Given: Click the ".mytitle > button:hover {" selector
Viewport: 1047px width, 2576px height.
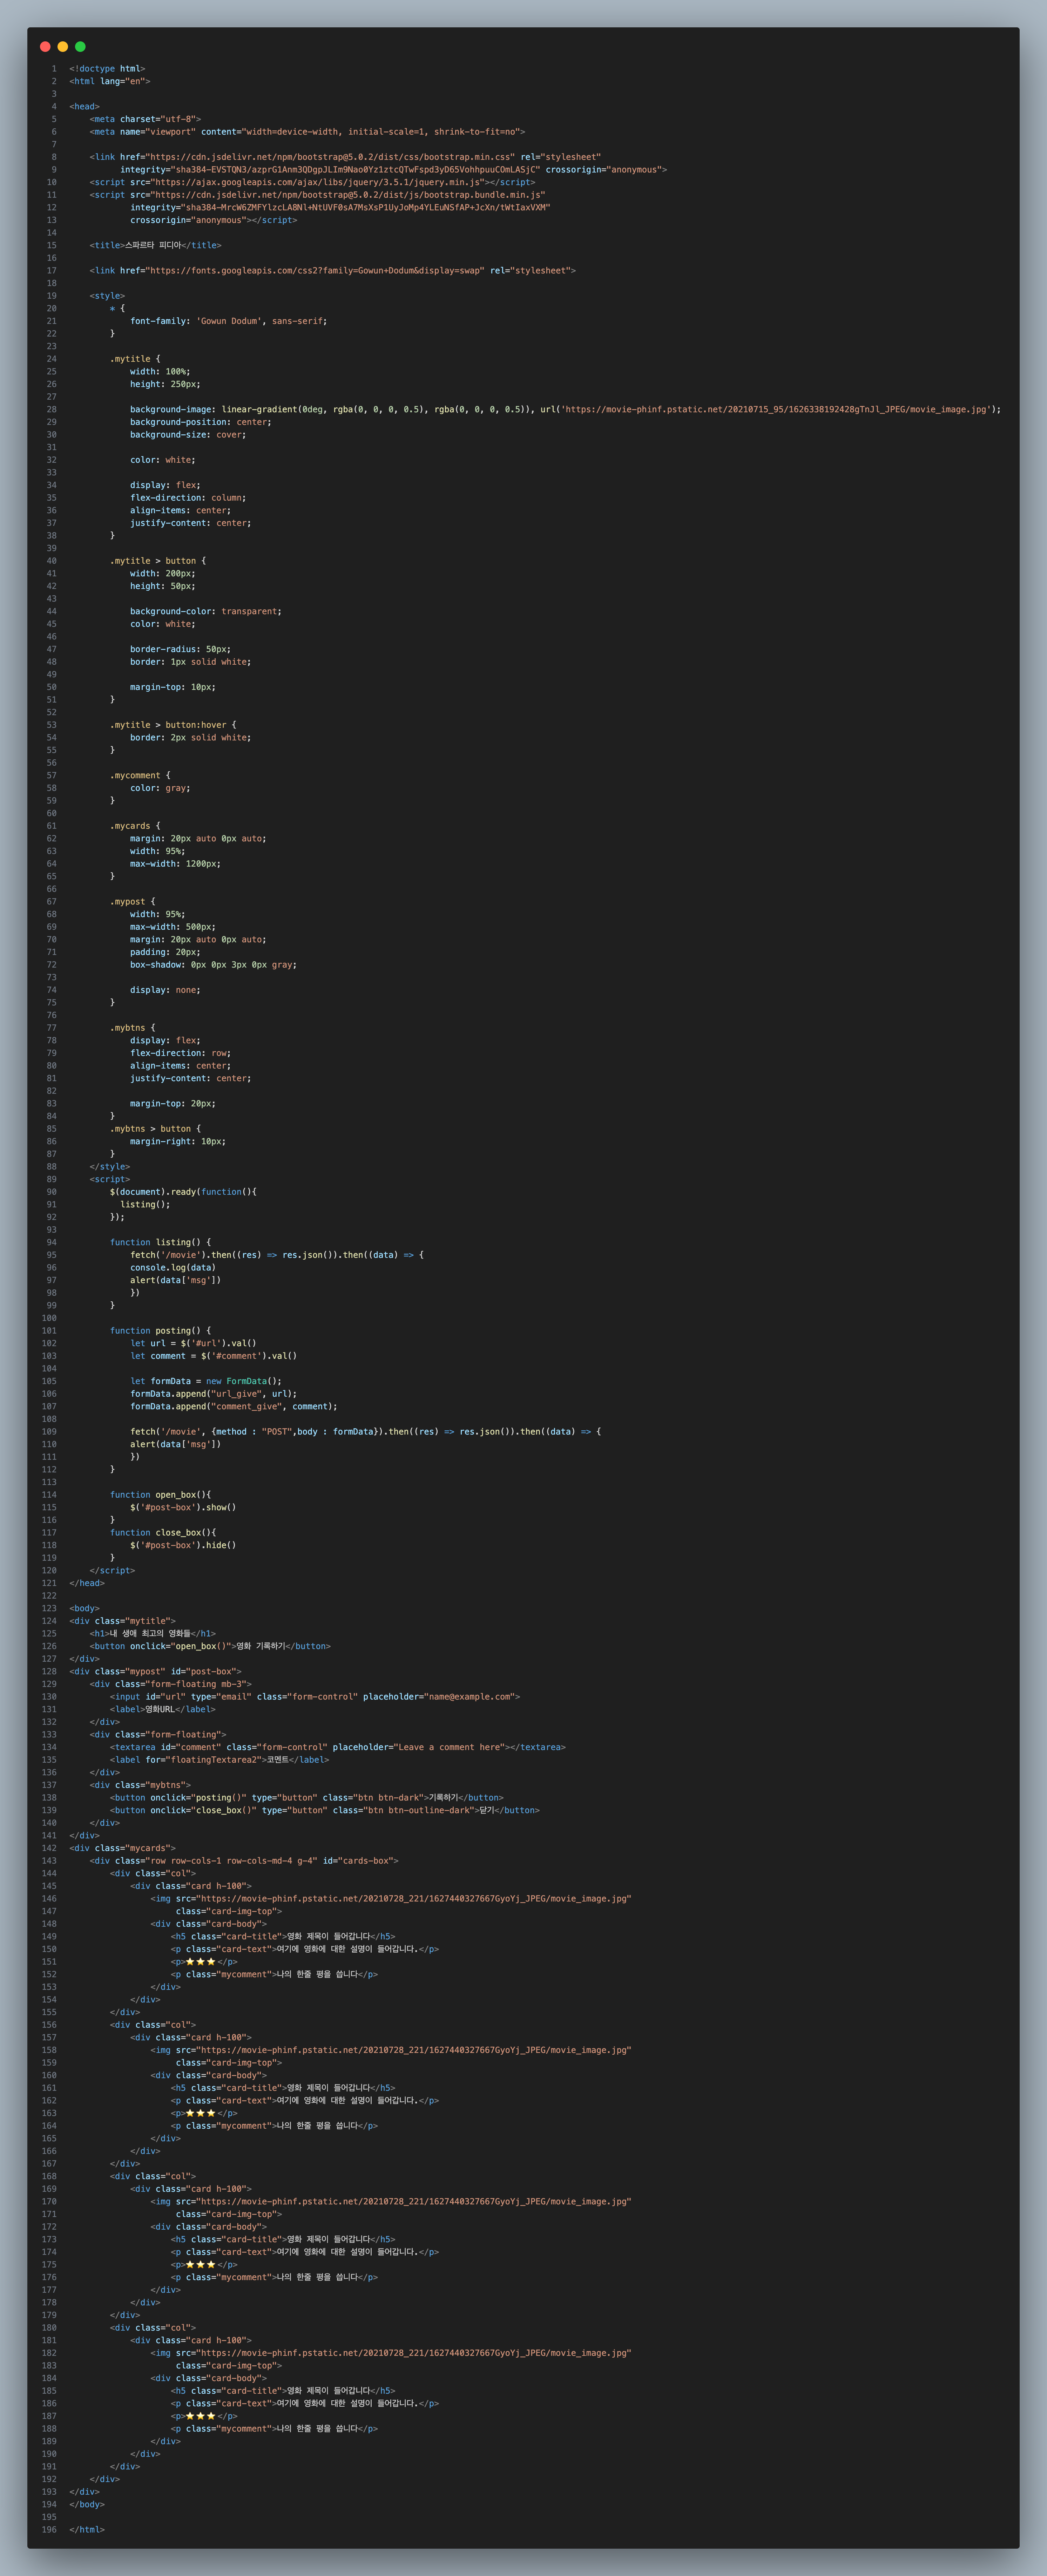Looking at the screenshot, I should coord(173,725).
